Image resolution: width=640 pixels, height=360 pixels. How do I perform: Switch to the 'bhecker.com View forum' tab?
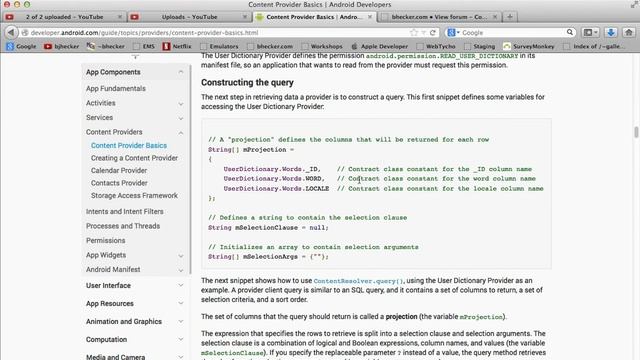[x=439, y=17]
